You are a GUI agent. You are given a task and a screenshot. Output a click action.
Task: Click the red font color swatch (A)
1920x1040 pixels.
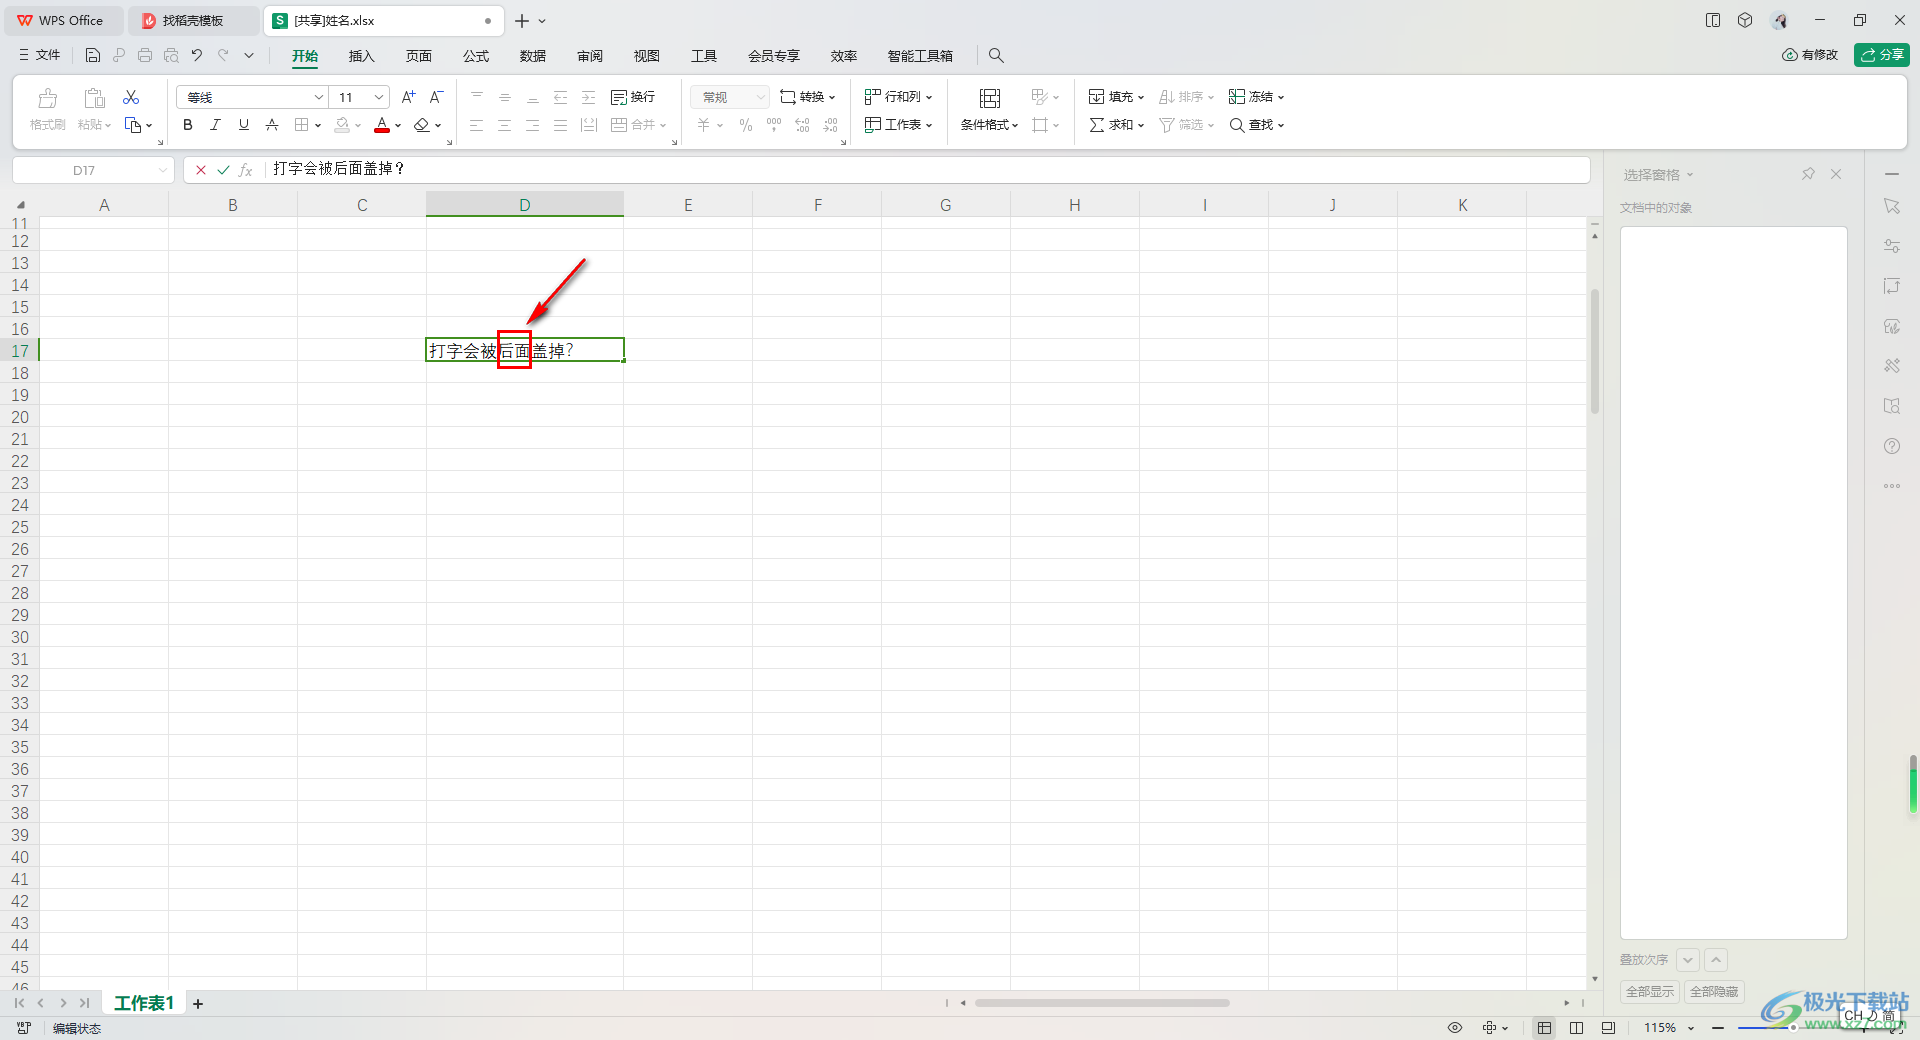[x=382, y=125]
